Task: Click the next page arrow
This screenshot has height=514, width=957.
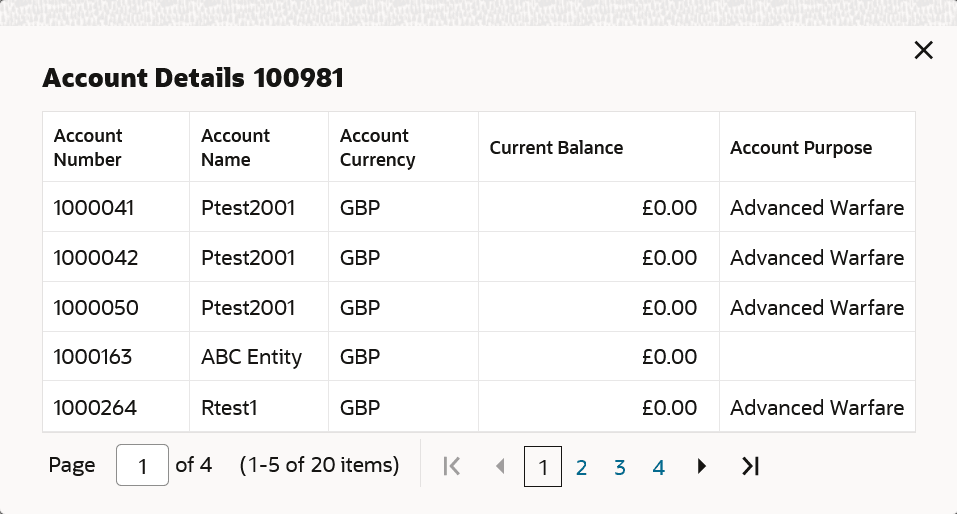Action: click(702, 466)
